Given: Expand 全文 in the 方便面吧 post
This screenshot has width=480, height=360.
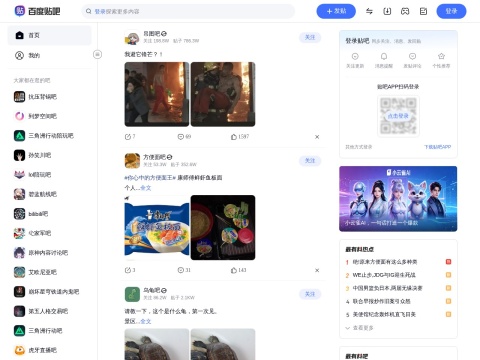Looking at the screenshot, I should pos(146,188).
